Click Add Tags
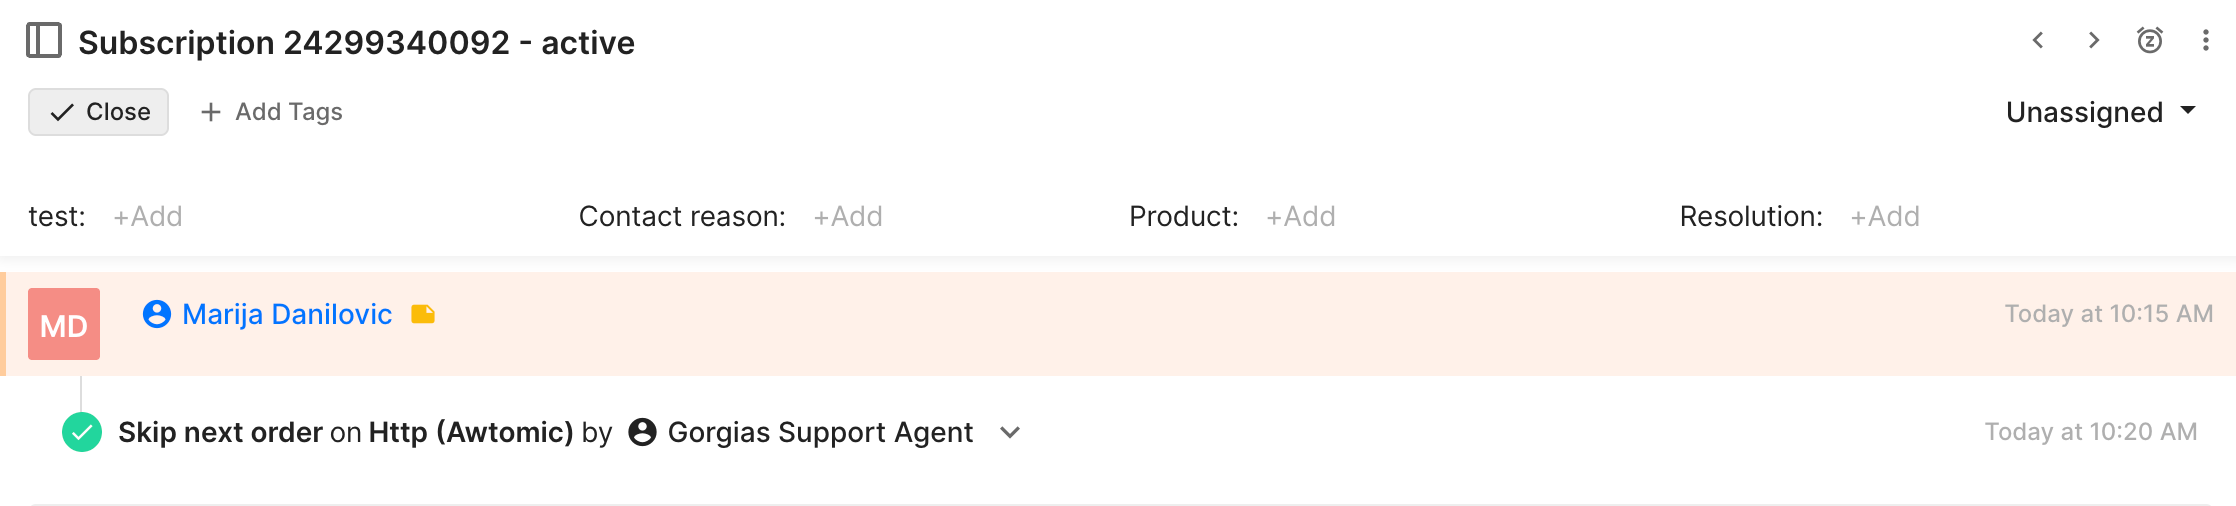2236x506 pixels. [x=271, y=112]
